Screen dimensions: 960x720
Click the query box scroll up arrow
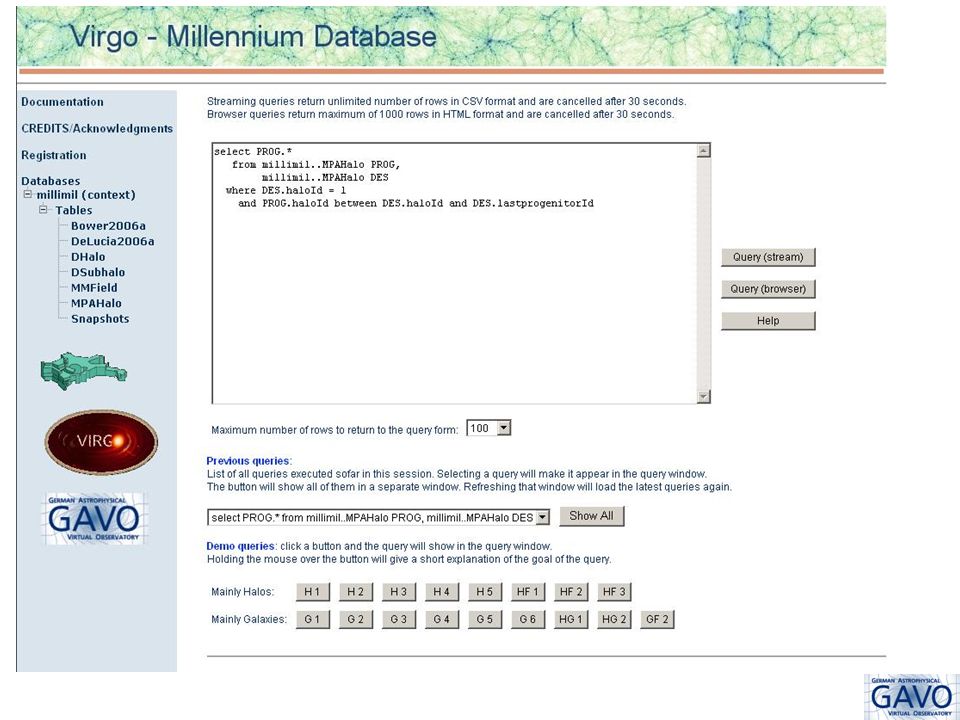click(x=703, y=151)
